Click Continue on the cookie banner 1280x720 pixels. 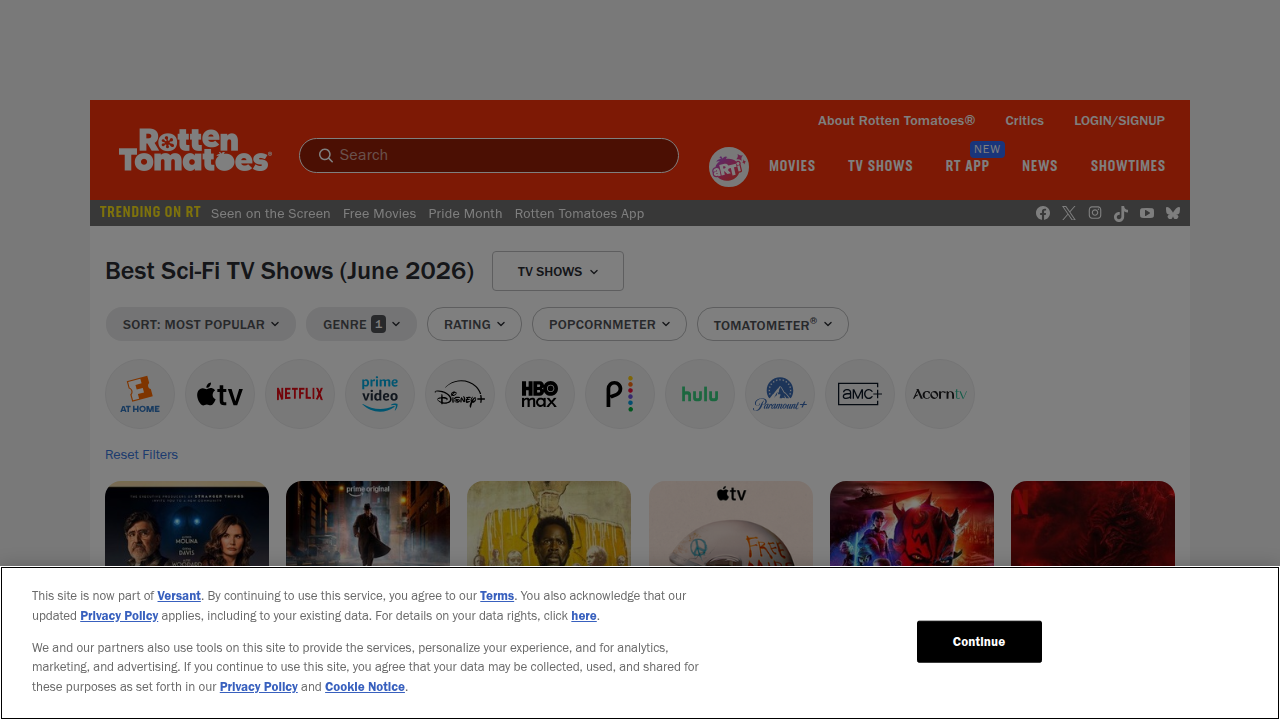click(x=979, y=641)
